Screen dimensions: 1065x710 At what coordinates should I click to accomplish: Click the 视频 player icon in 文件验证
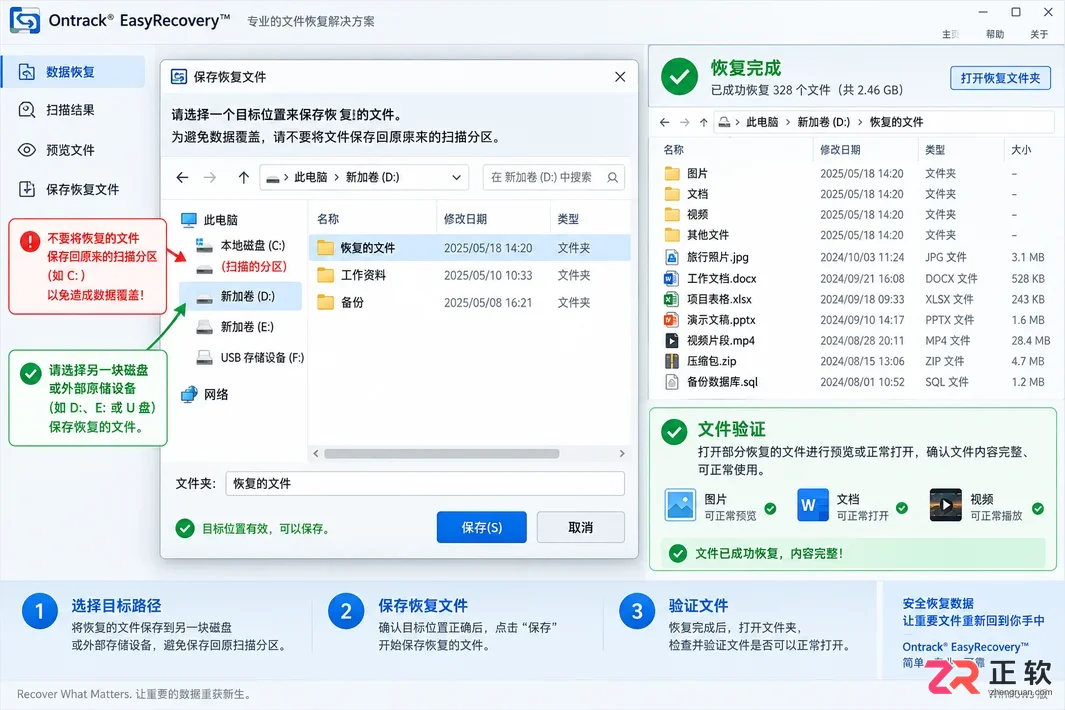[945, 505]
